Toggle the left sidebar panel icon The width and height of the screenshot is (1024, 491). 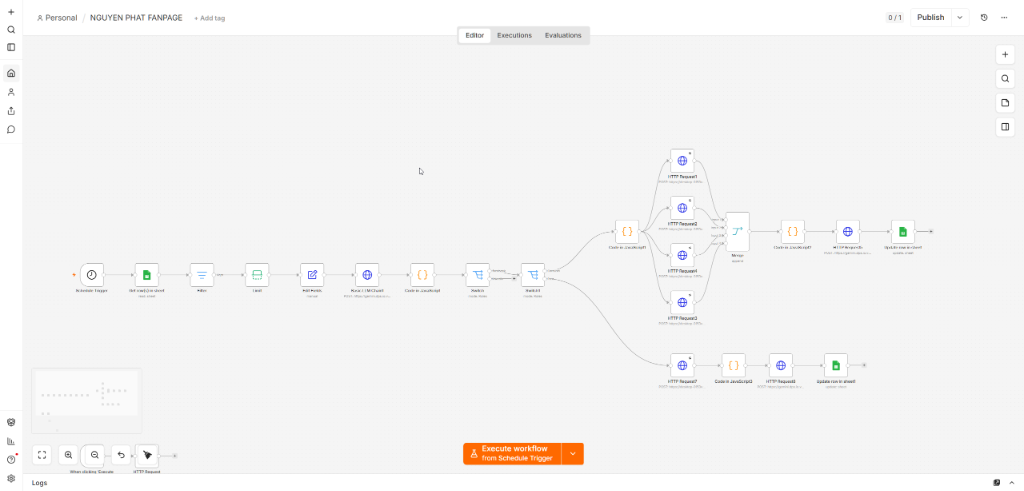11,47
